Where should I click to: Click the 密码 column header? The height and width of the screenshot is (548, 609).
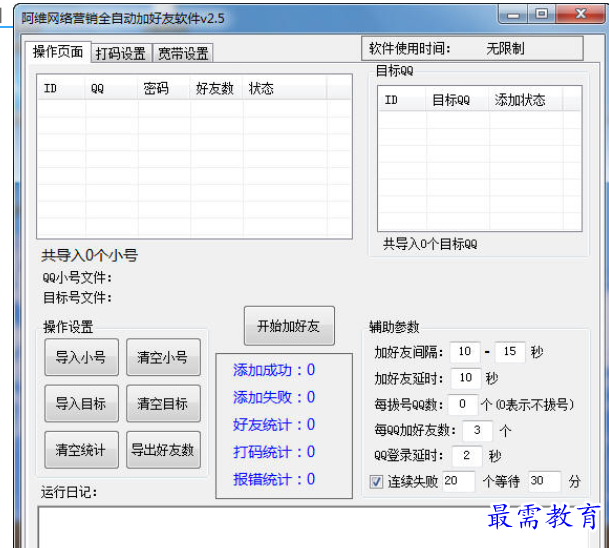[x=164, y=89]
